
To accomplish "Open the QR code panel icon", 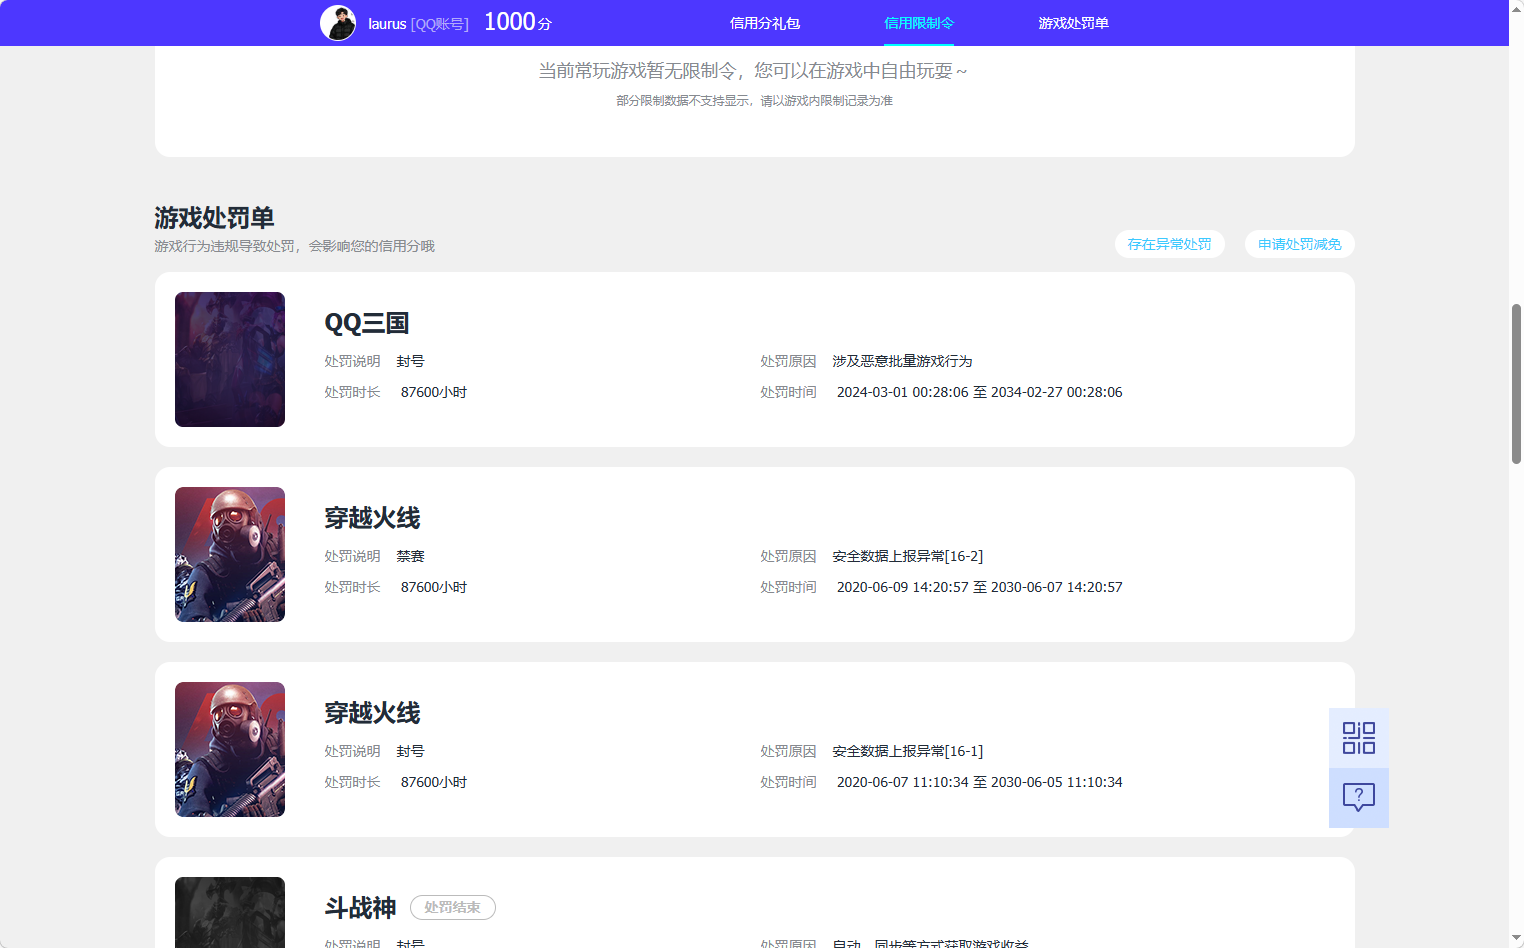I will tap(1358, 737).
